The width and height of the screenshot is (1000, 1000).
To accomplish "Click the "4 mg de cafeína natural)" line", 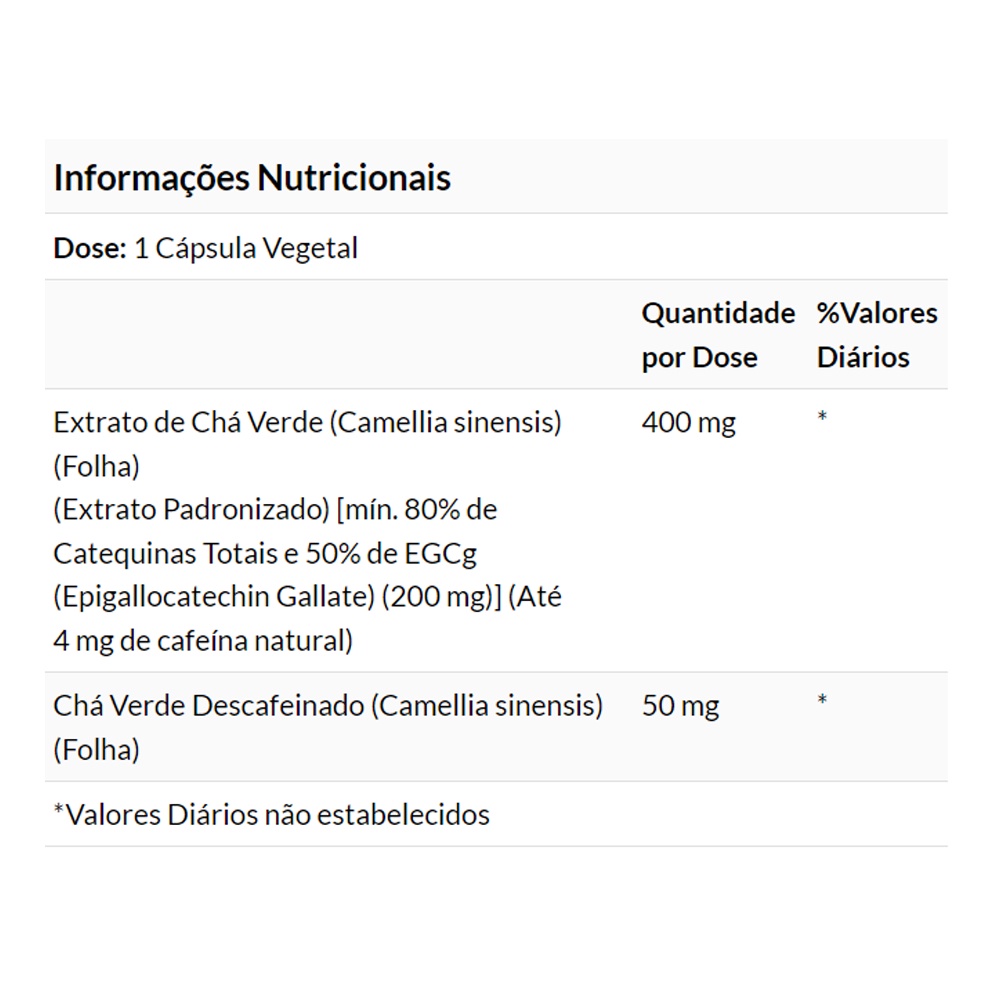I will [202, 640].
